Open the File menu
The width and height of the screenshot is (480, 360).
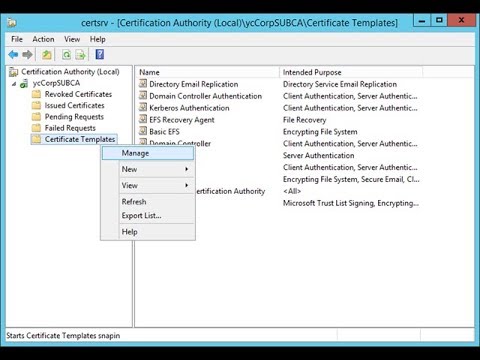pyautogui.click(x=17, y=39)
